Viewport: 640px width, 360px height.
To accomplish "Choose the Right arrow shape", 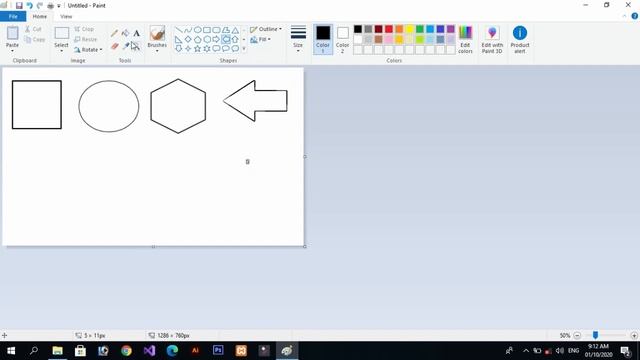I will pos(216,39).
